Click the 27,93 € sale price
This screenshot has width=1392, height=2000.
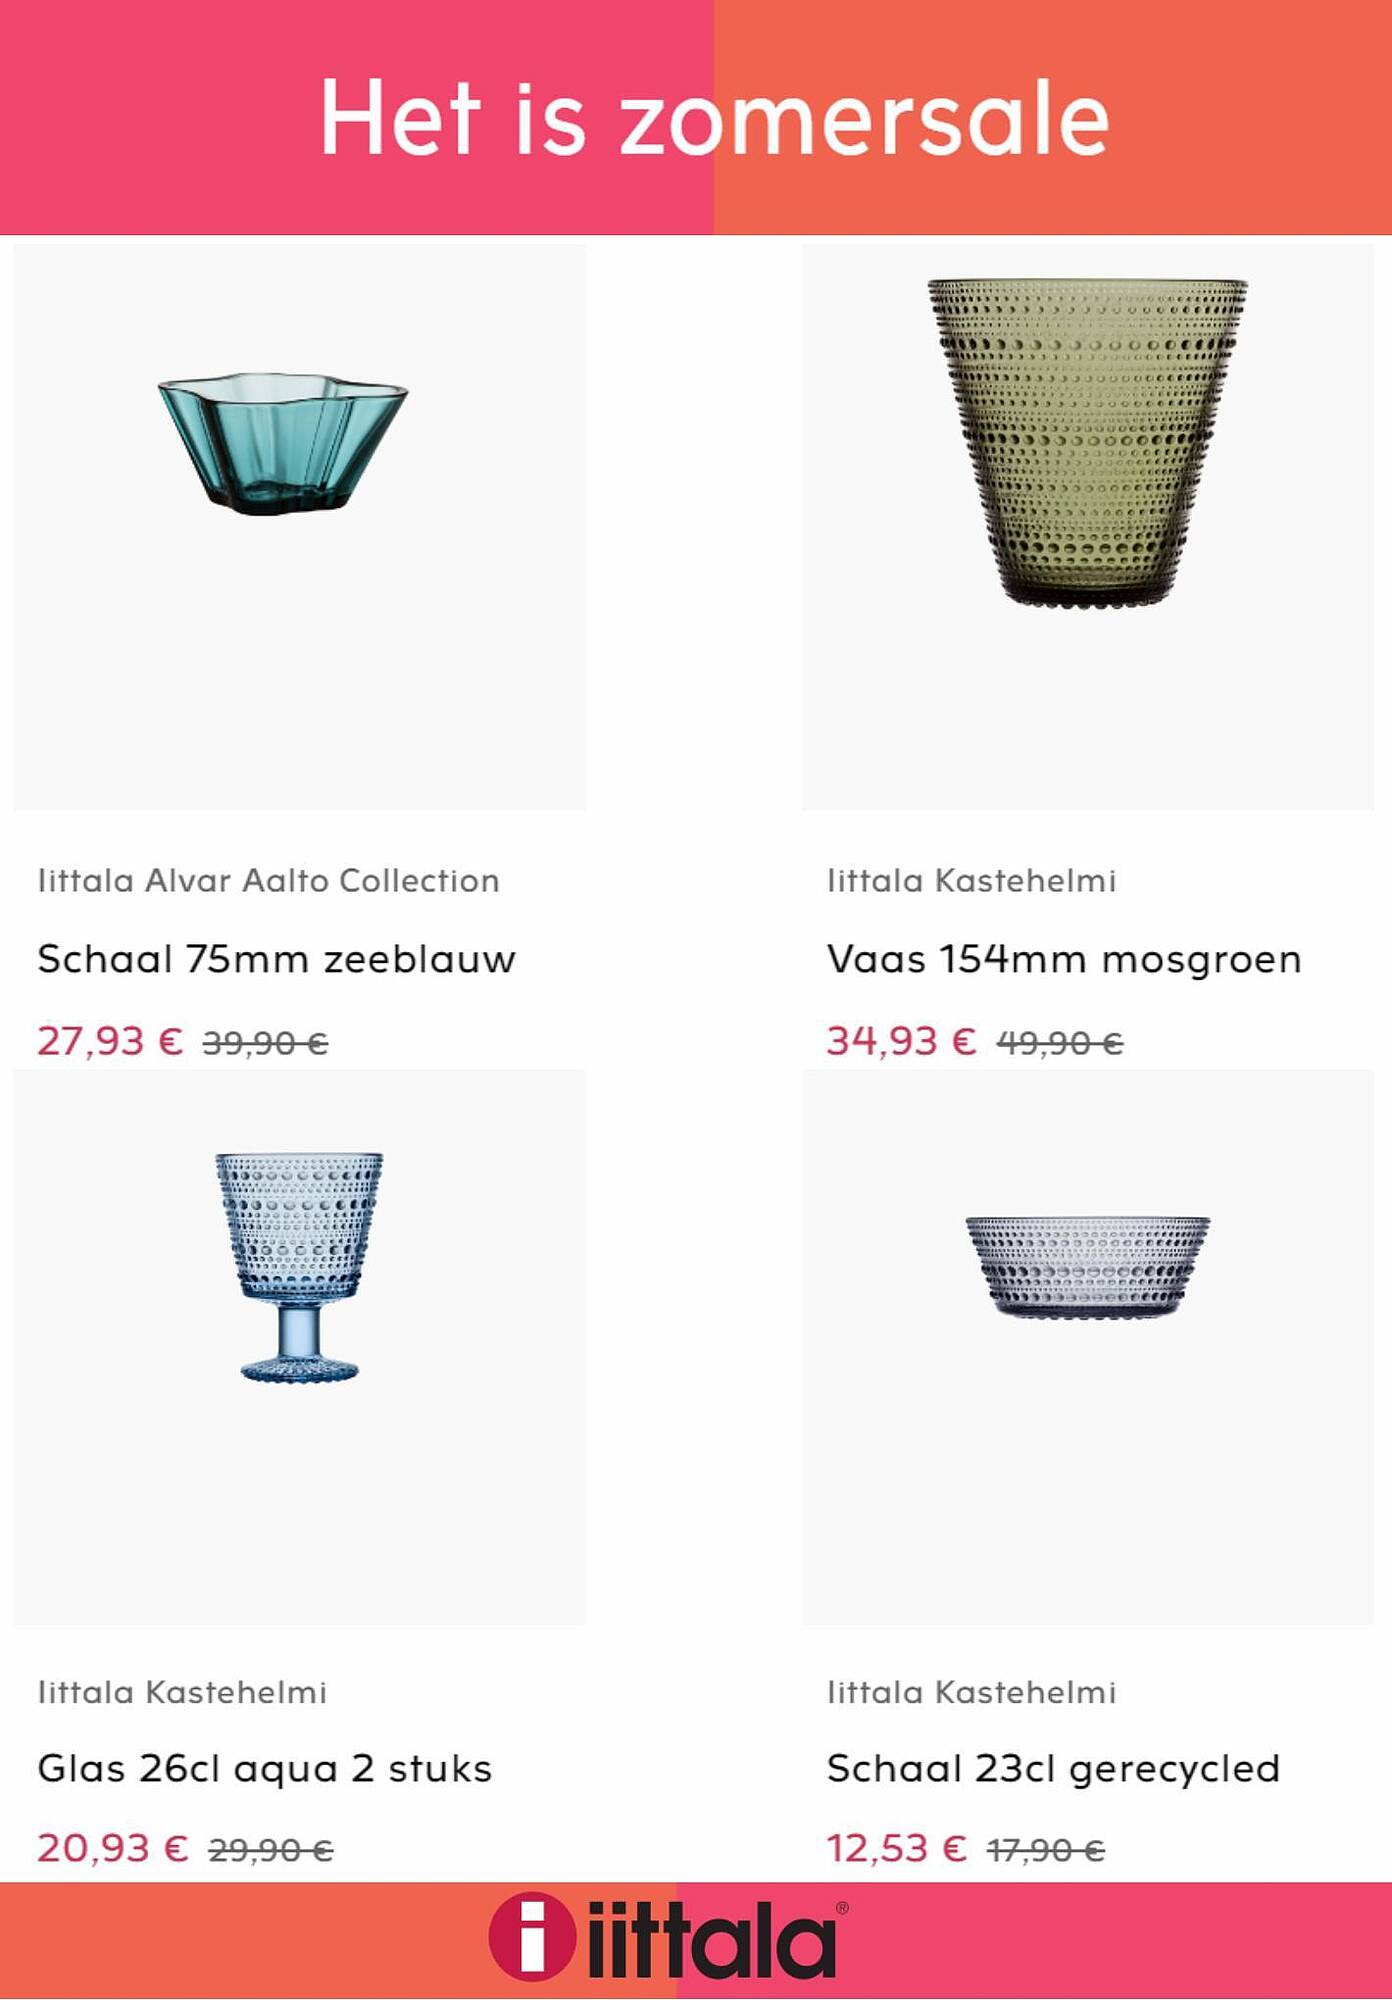pos(111,1041)
